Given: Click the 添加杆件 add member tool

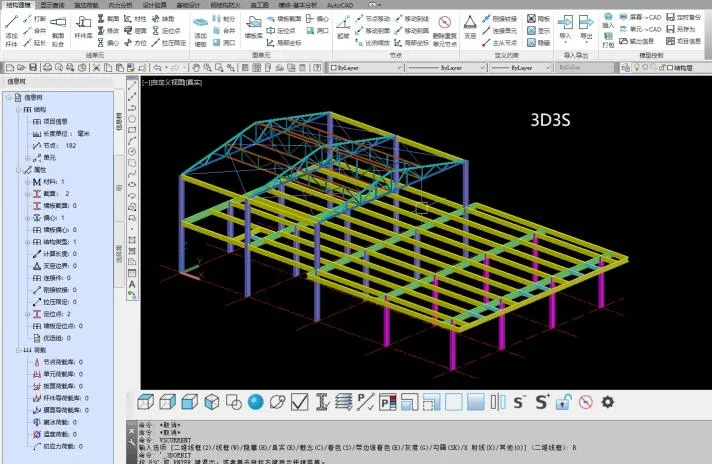Looking at the screenshot, I should (x=11, y=30).
